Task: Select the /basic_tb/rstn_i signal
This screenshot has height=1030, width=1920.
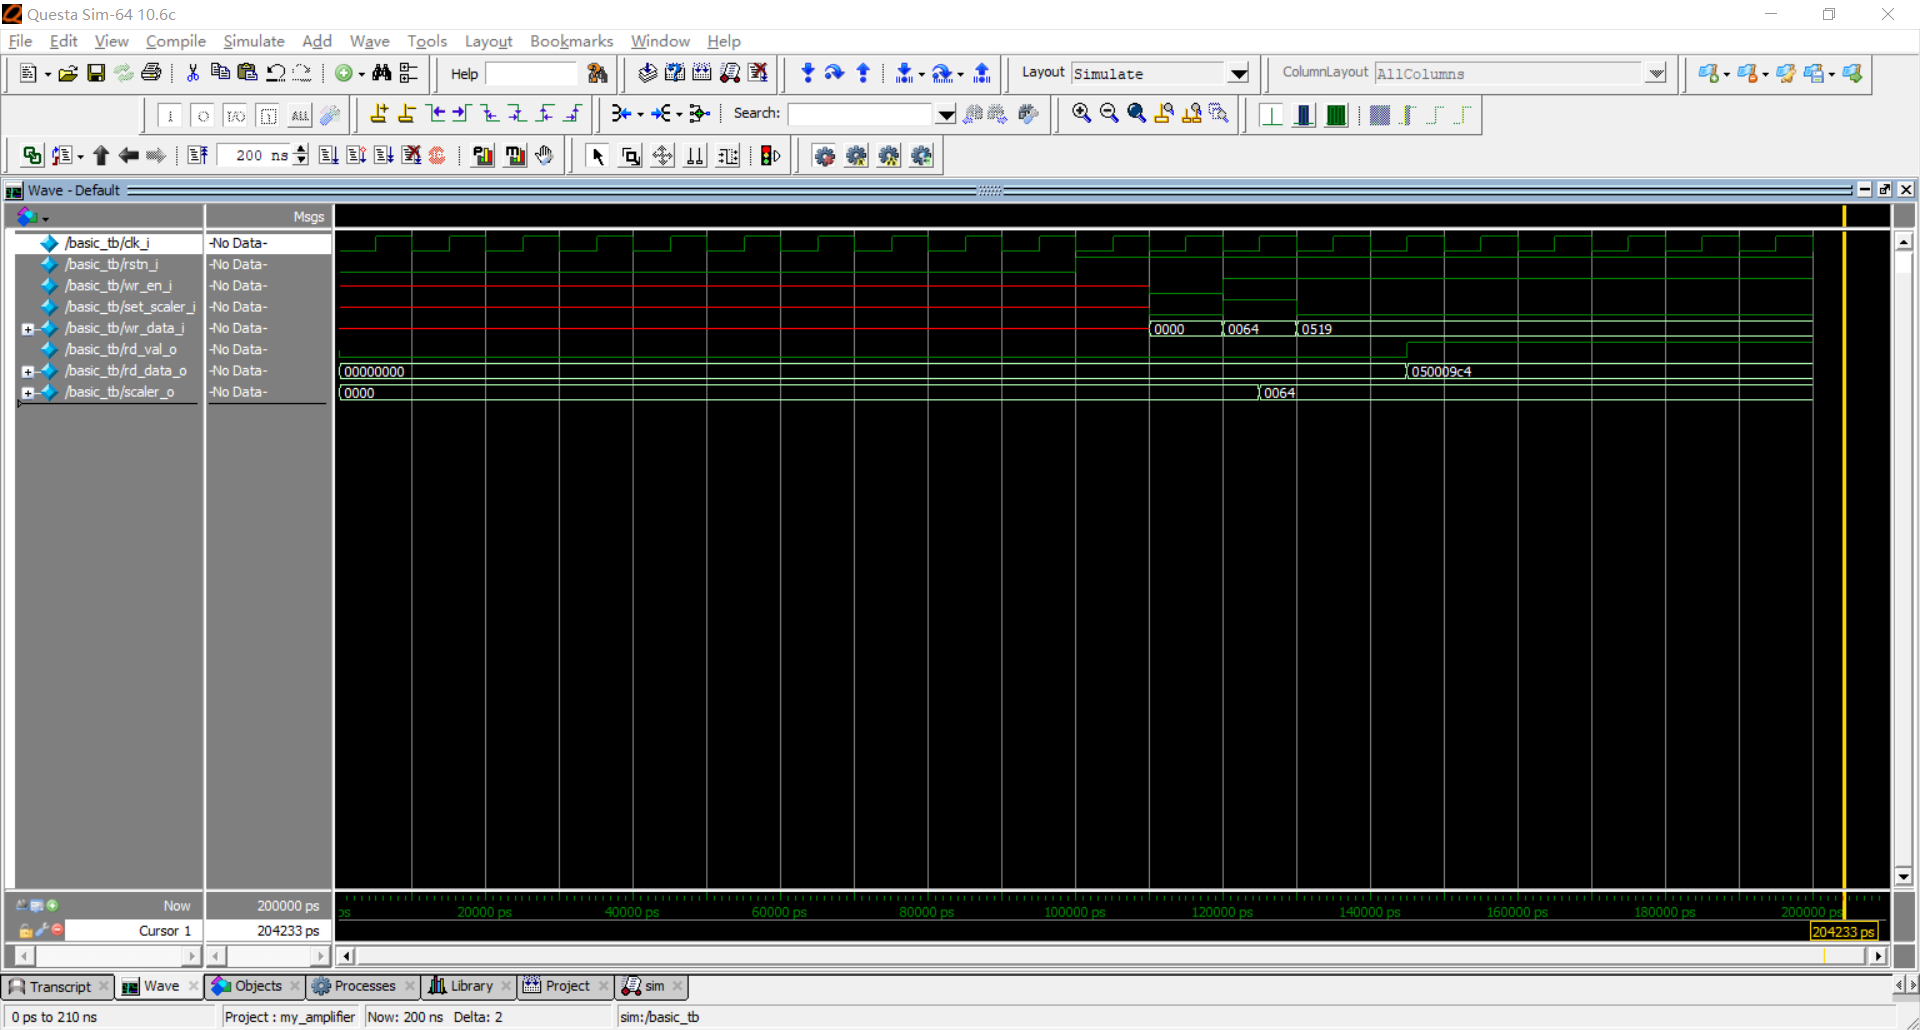Action: coord(111,264)
